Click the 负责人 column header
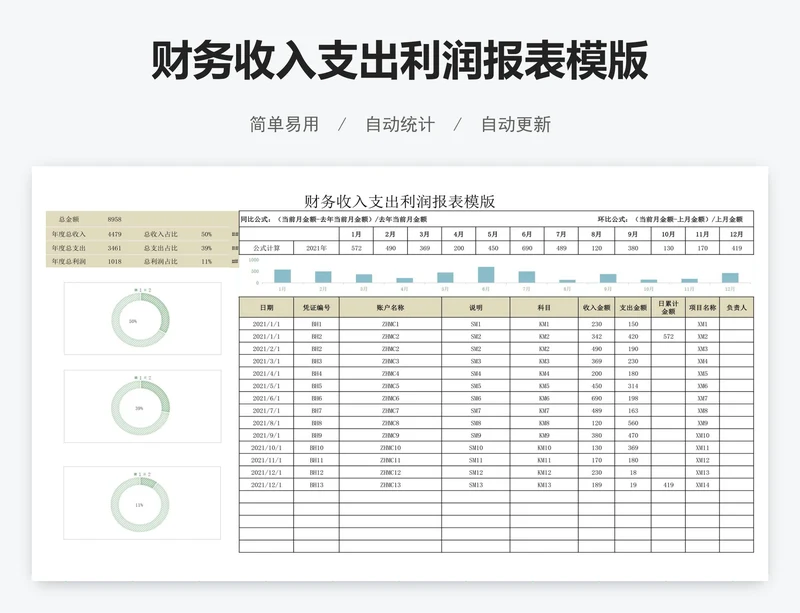This screenshot has width=800, height=613. click(736, 308)
